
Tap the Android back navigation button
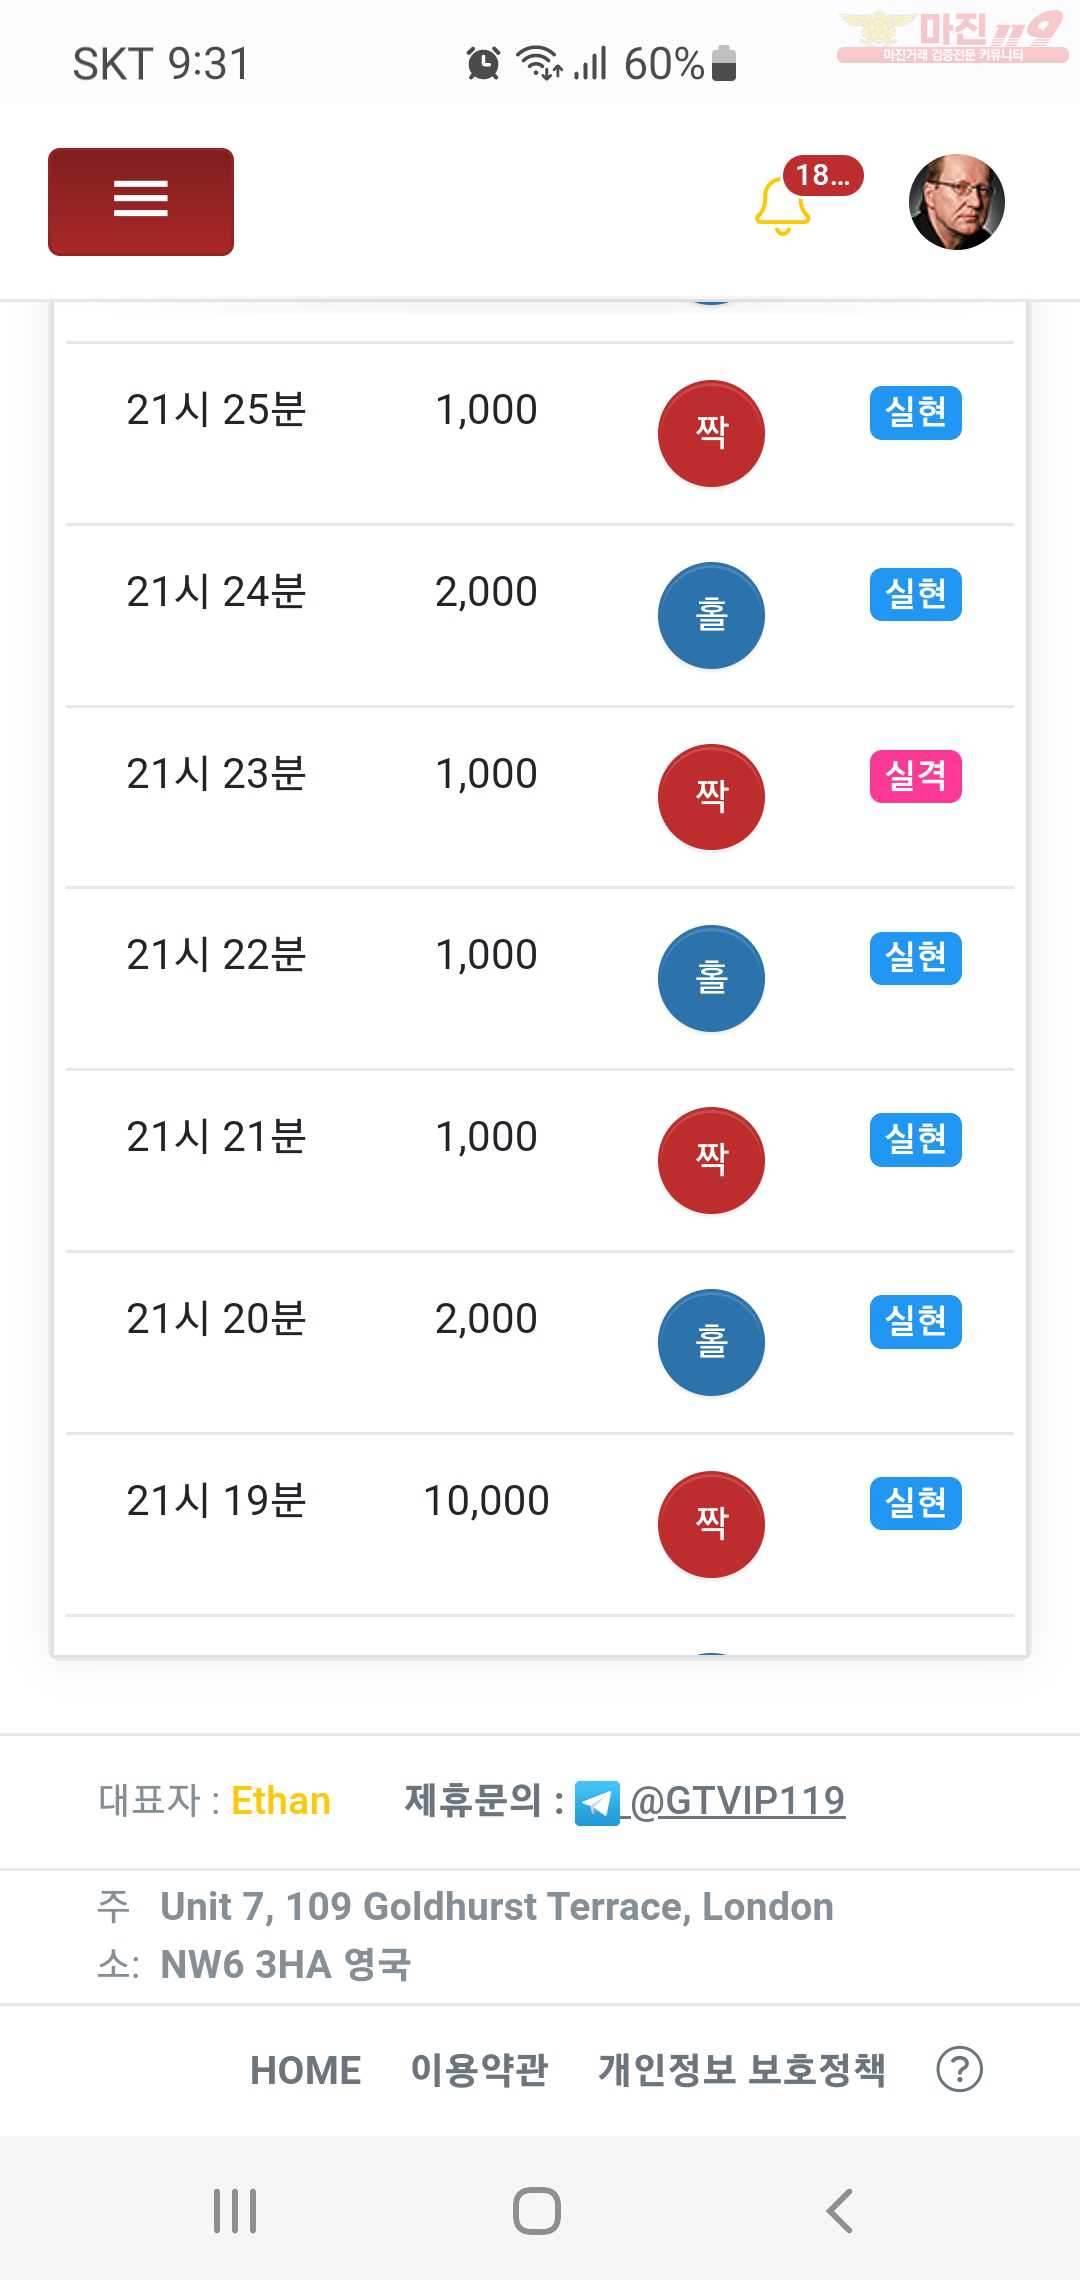click(840, 2211)
